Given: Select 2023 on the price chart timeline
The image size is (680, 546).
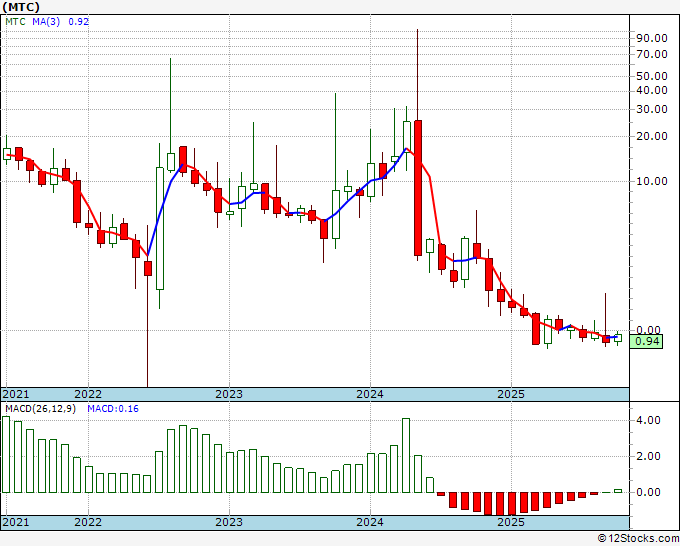Looking at the screenshot, I should point(229,394).
